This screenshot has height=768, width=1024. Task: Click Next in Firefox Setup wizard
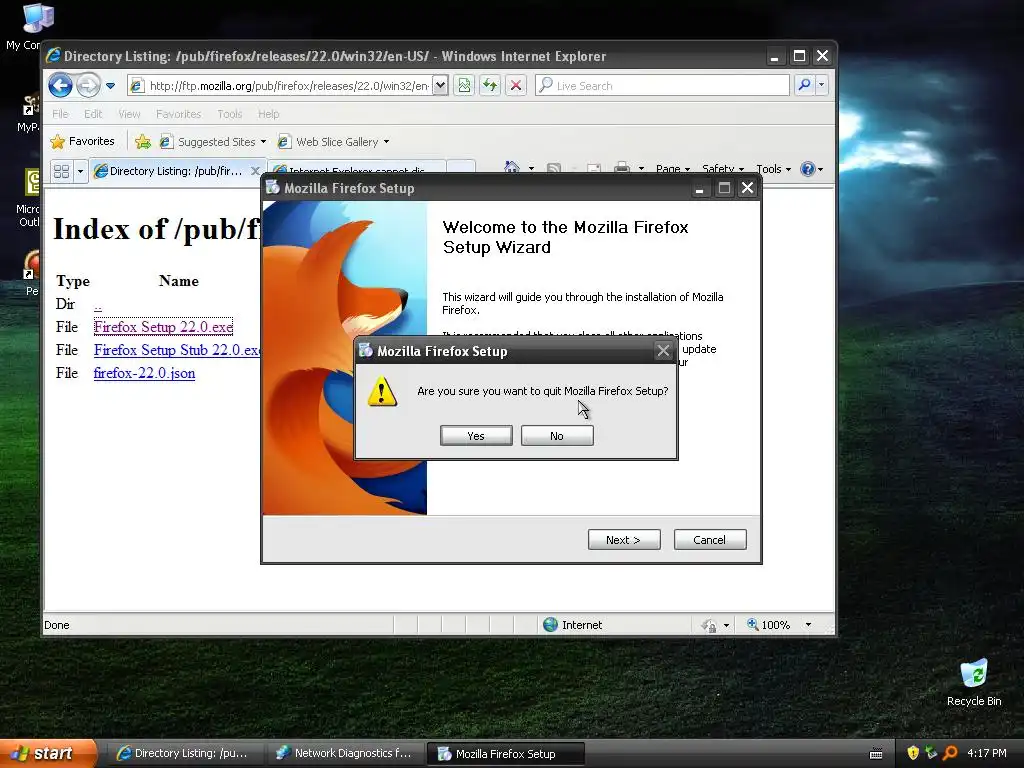click(x=624, y=539)
